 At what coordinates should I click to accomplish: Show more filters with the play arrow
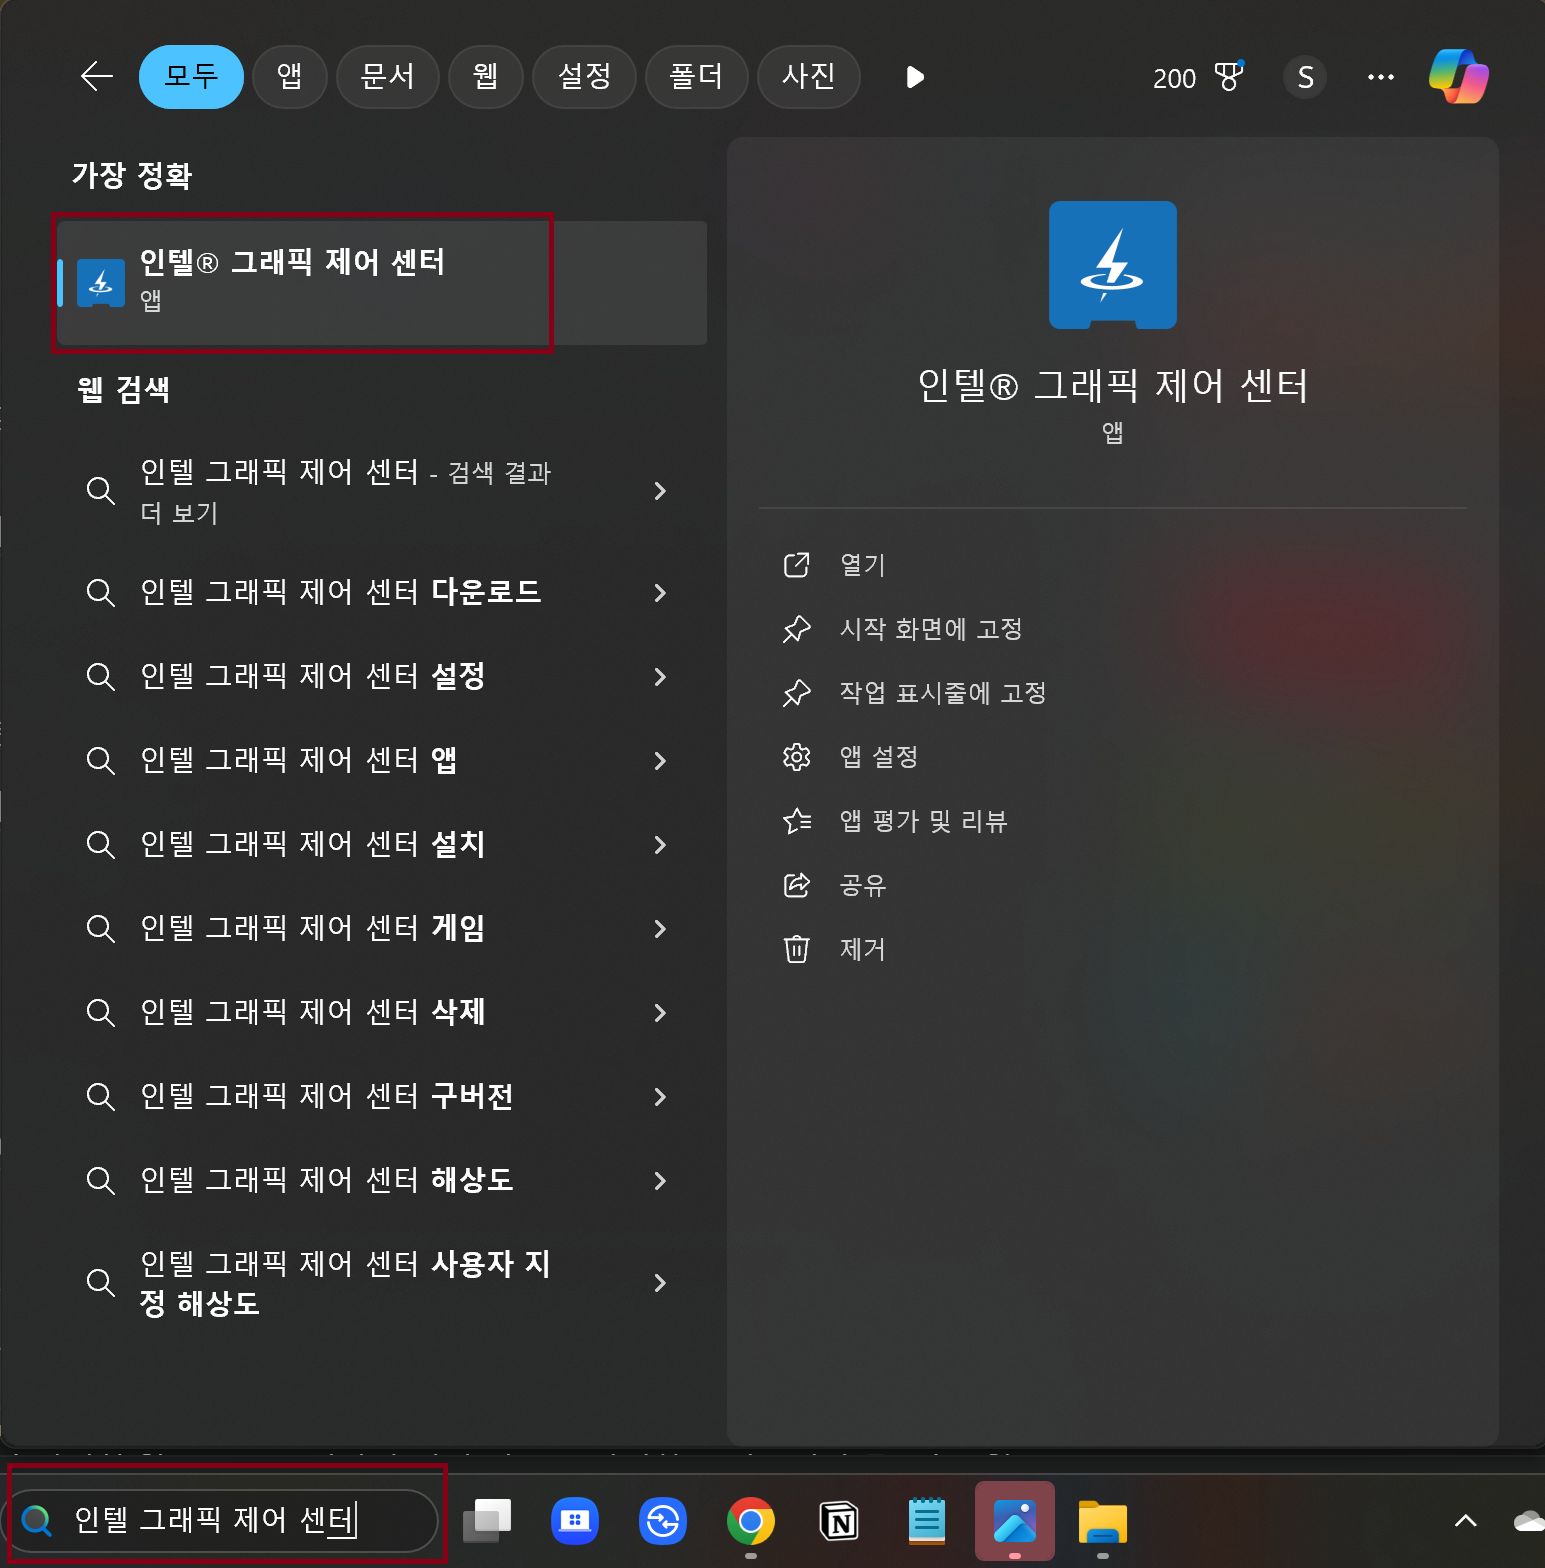point(914,77)
